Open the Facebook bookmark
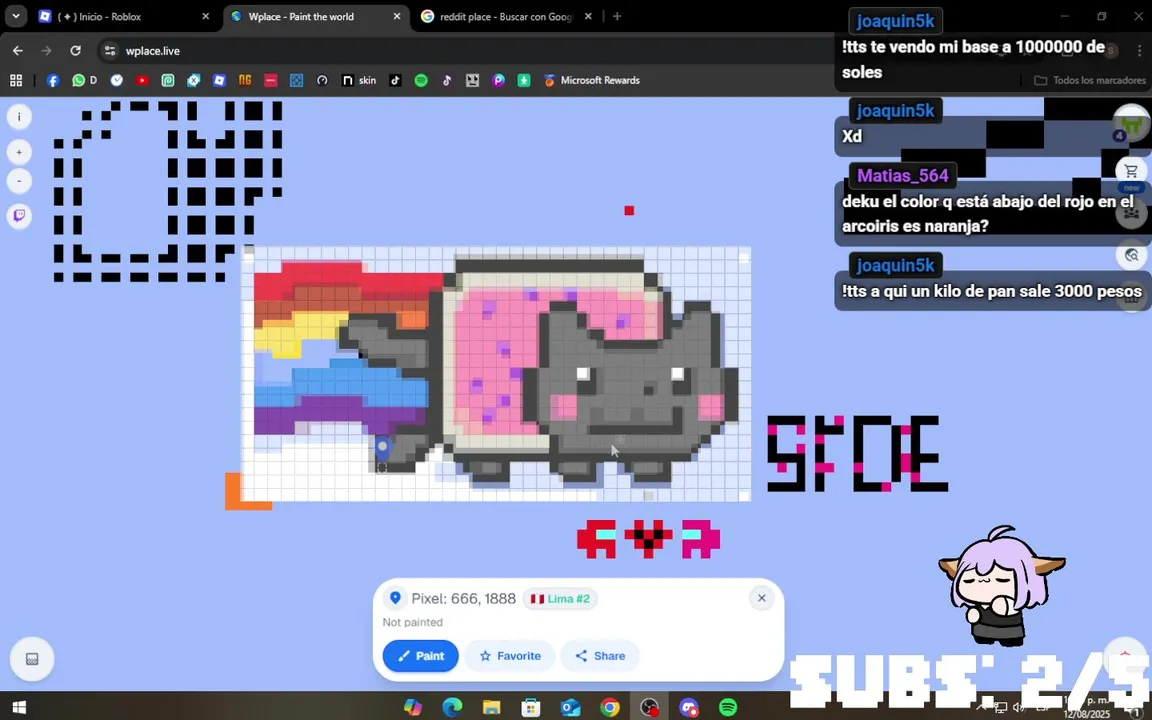The width and height of the screenshot is (1152, 720). pyautogui.click(x=53, y=80)
